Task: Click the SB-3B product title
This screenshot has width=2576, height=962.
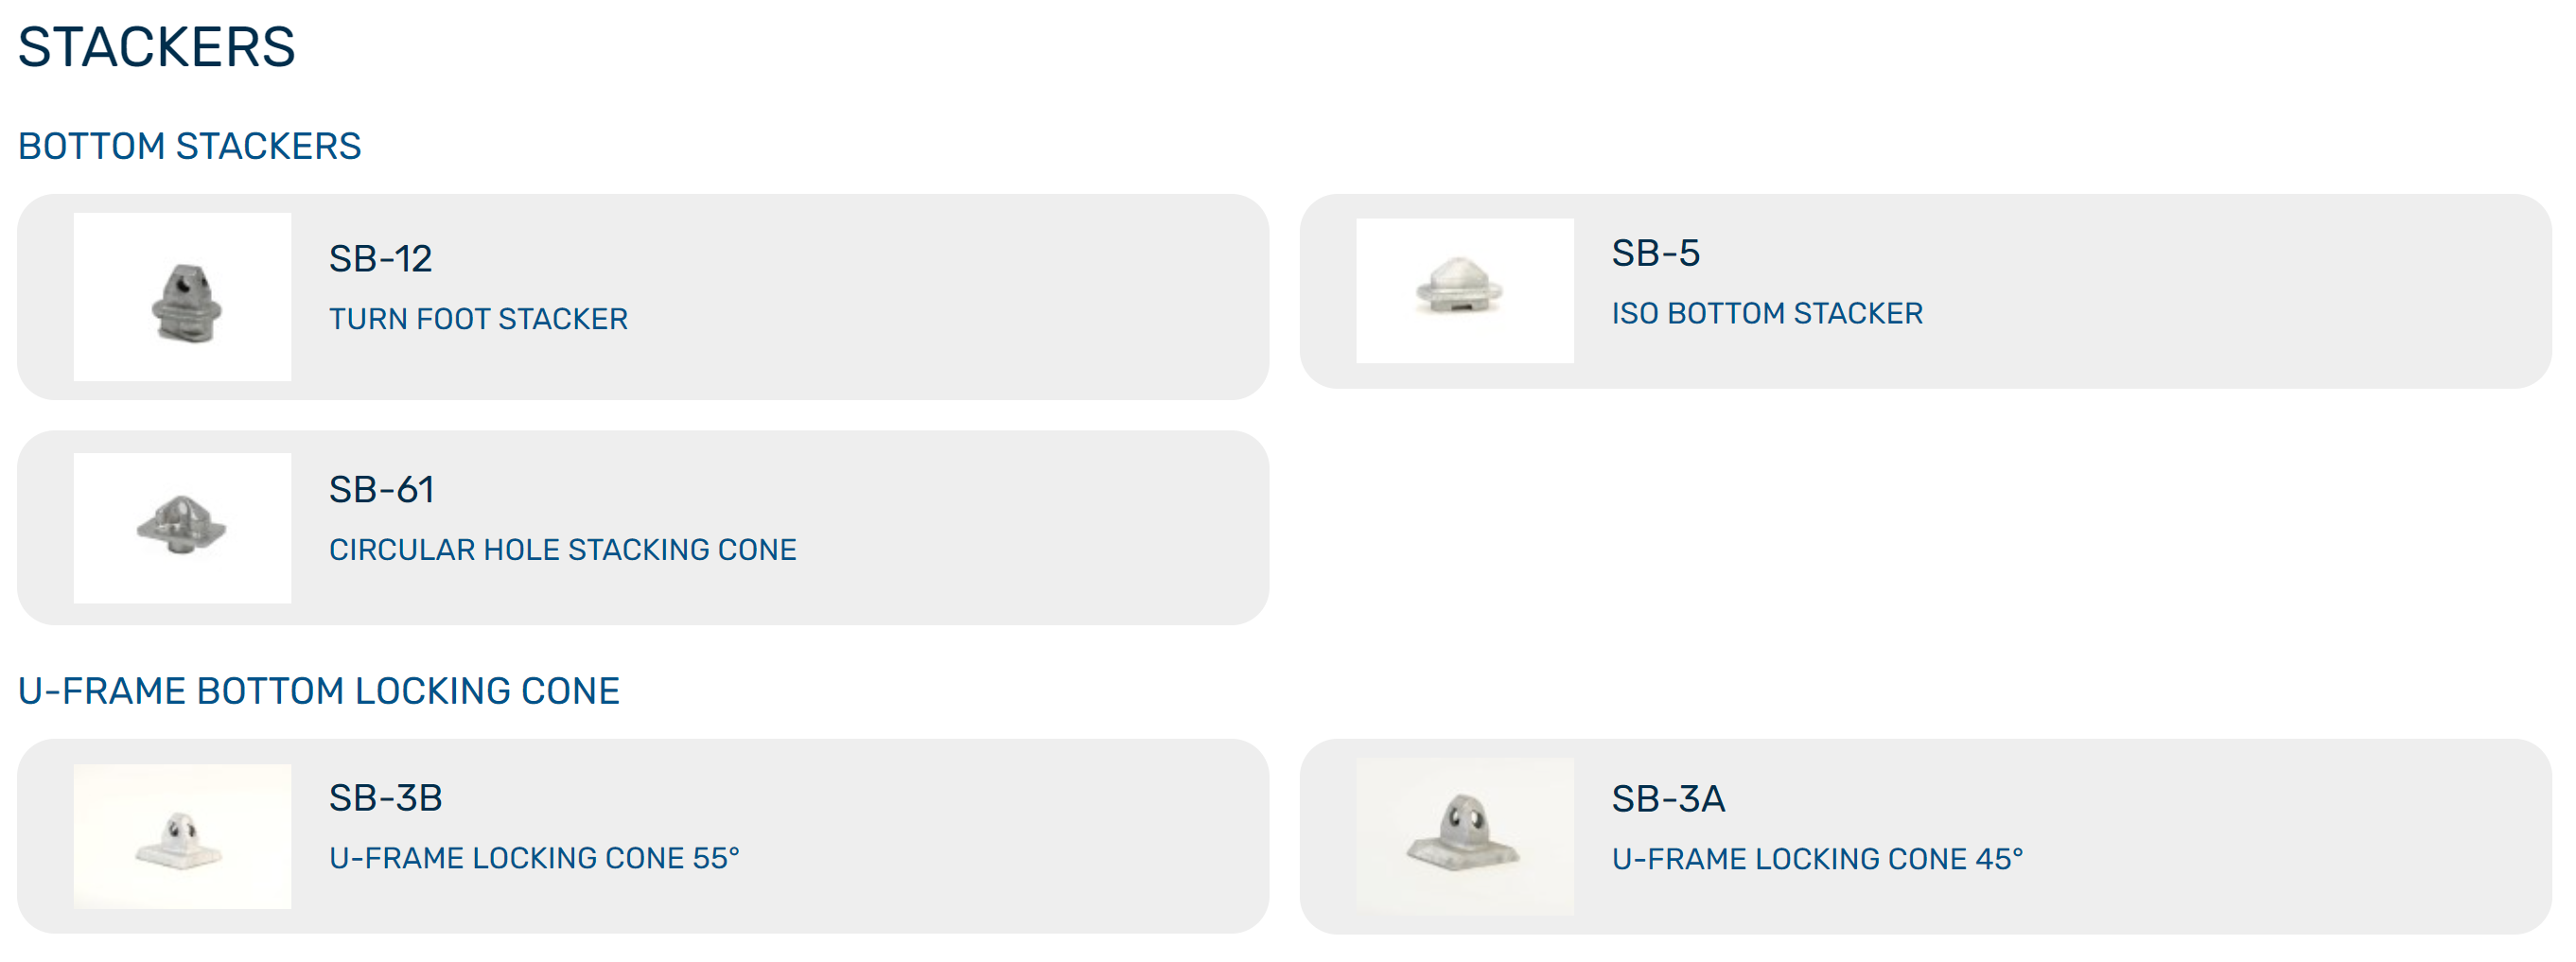Action: click(385, 798)
